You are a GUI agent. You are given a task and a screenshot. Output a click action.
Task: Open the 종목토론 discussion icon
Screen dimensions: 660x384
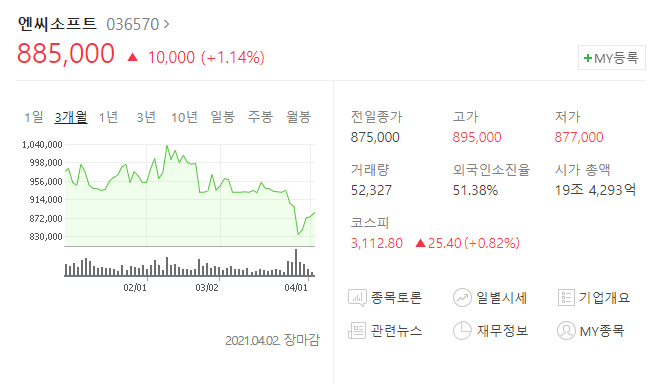click(357, 298)
